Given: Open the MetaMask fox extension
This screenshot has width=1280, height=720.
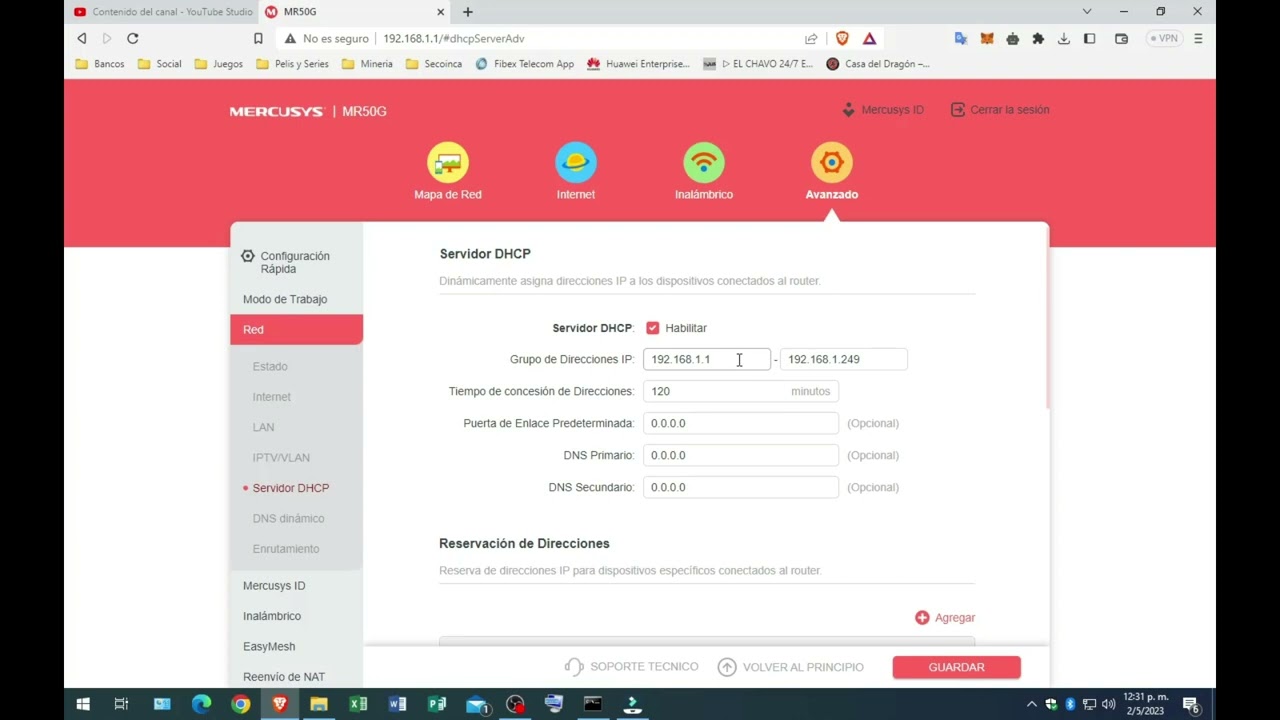Looking at the screenshot, I should 987,38.
